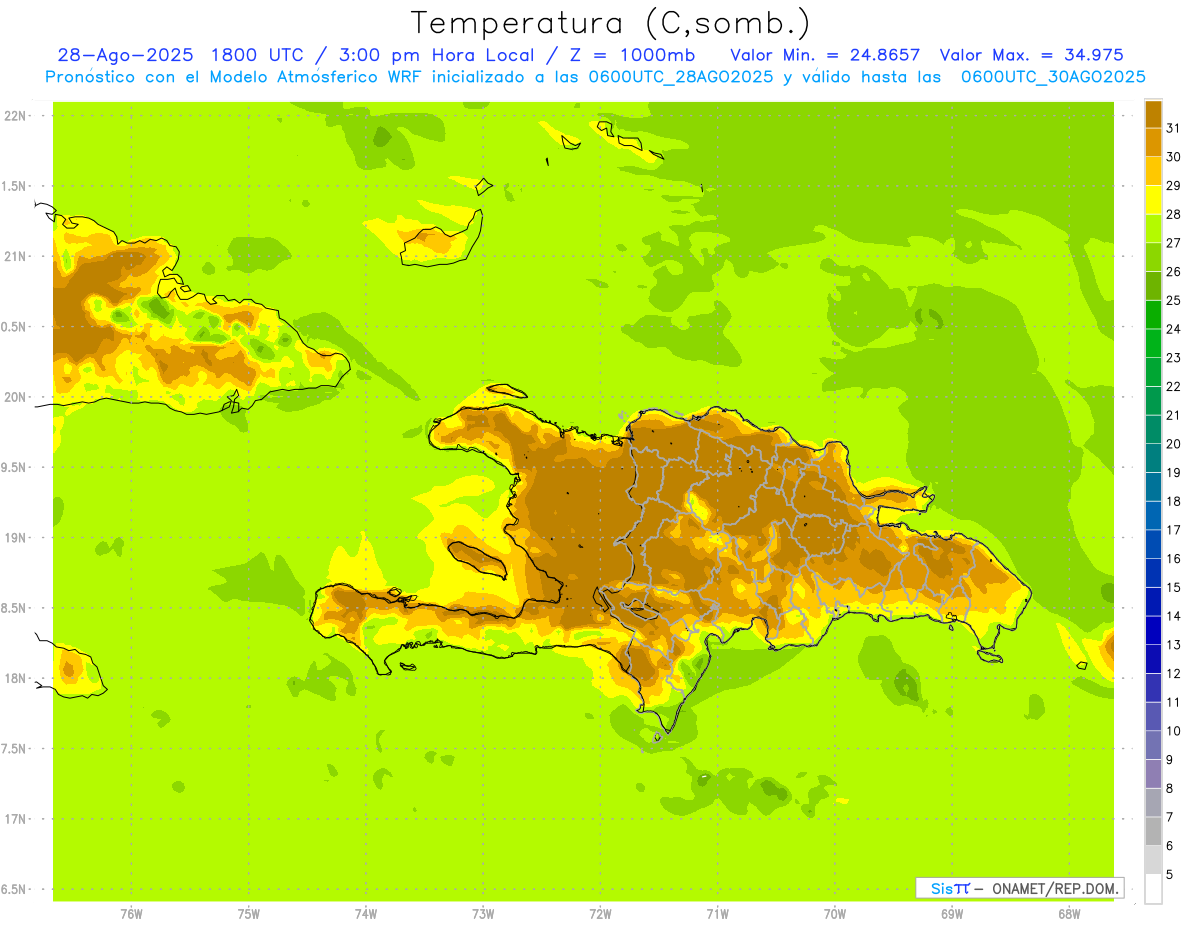Click the "68W" longitude label
This screenshot has width=1200, height=927.
tap(1068, 914)
